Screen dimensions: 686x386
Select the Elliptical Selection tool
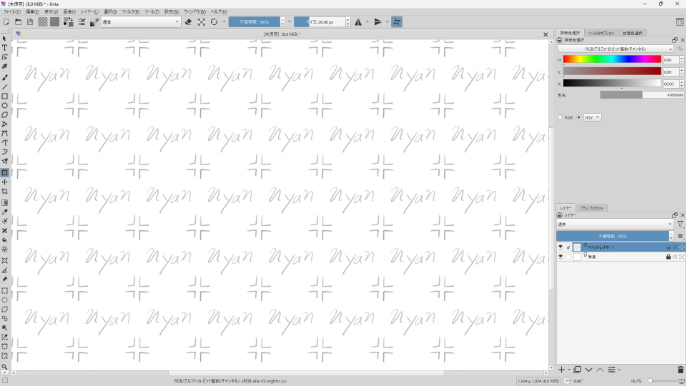[4, 300]
